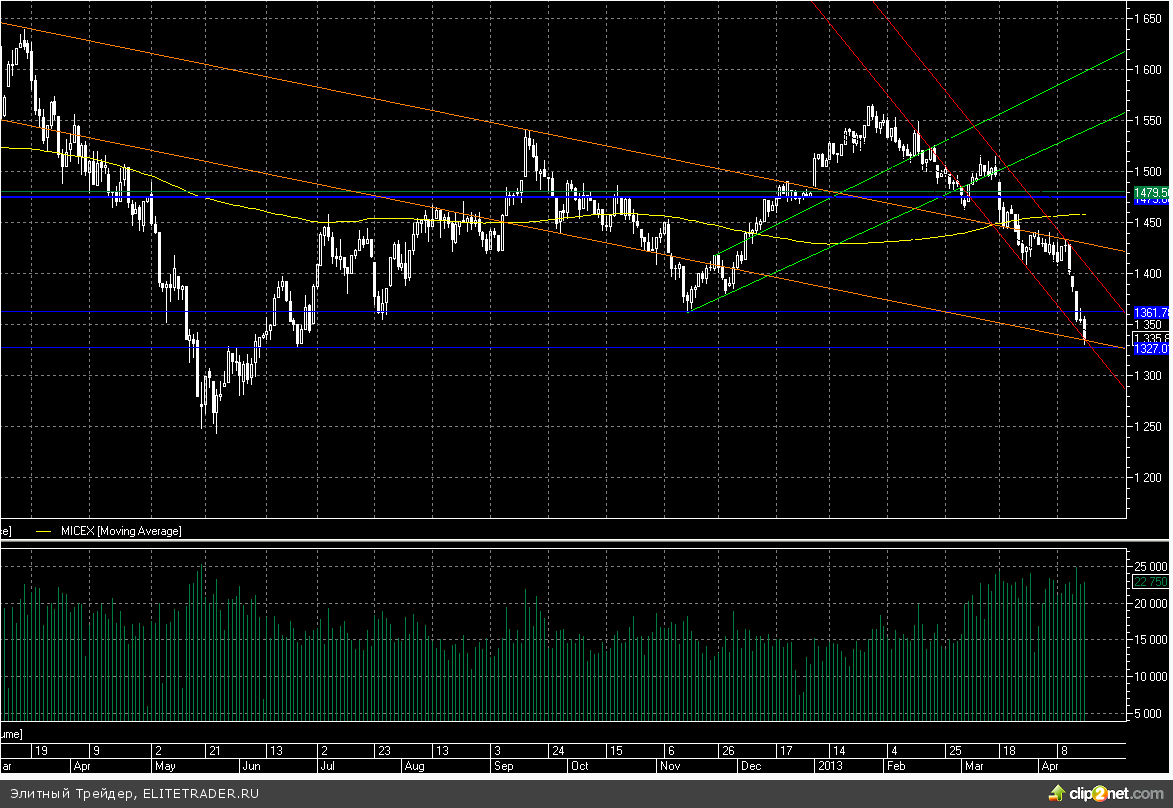Click the May month label on time axis
1173x808 pixels.
165,766
